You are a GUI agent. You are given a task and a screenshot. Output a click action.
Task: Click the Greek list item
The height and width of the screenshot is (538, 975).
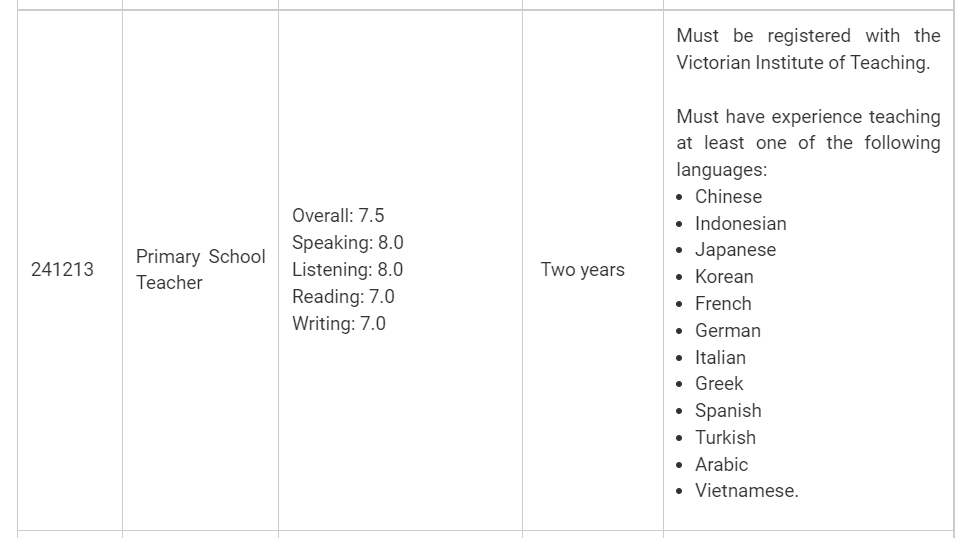tap(719, 384)
